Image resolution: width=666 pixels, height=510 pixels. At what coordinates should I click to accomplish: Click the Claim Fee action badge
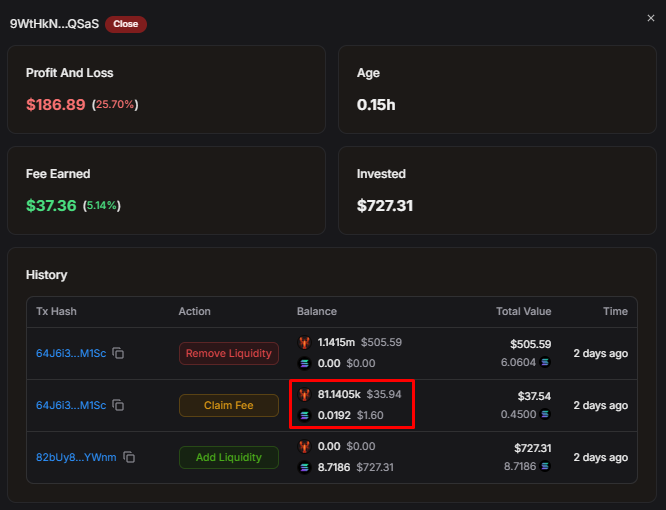pyautogui.click(x=229, y=406)
